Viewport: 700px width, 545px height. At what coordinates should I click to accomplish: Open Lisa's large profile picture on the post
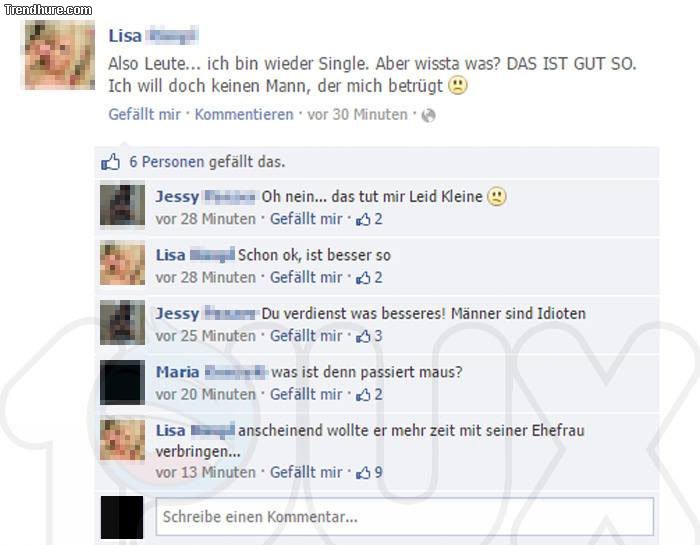[x=60, y=55]
